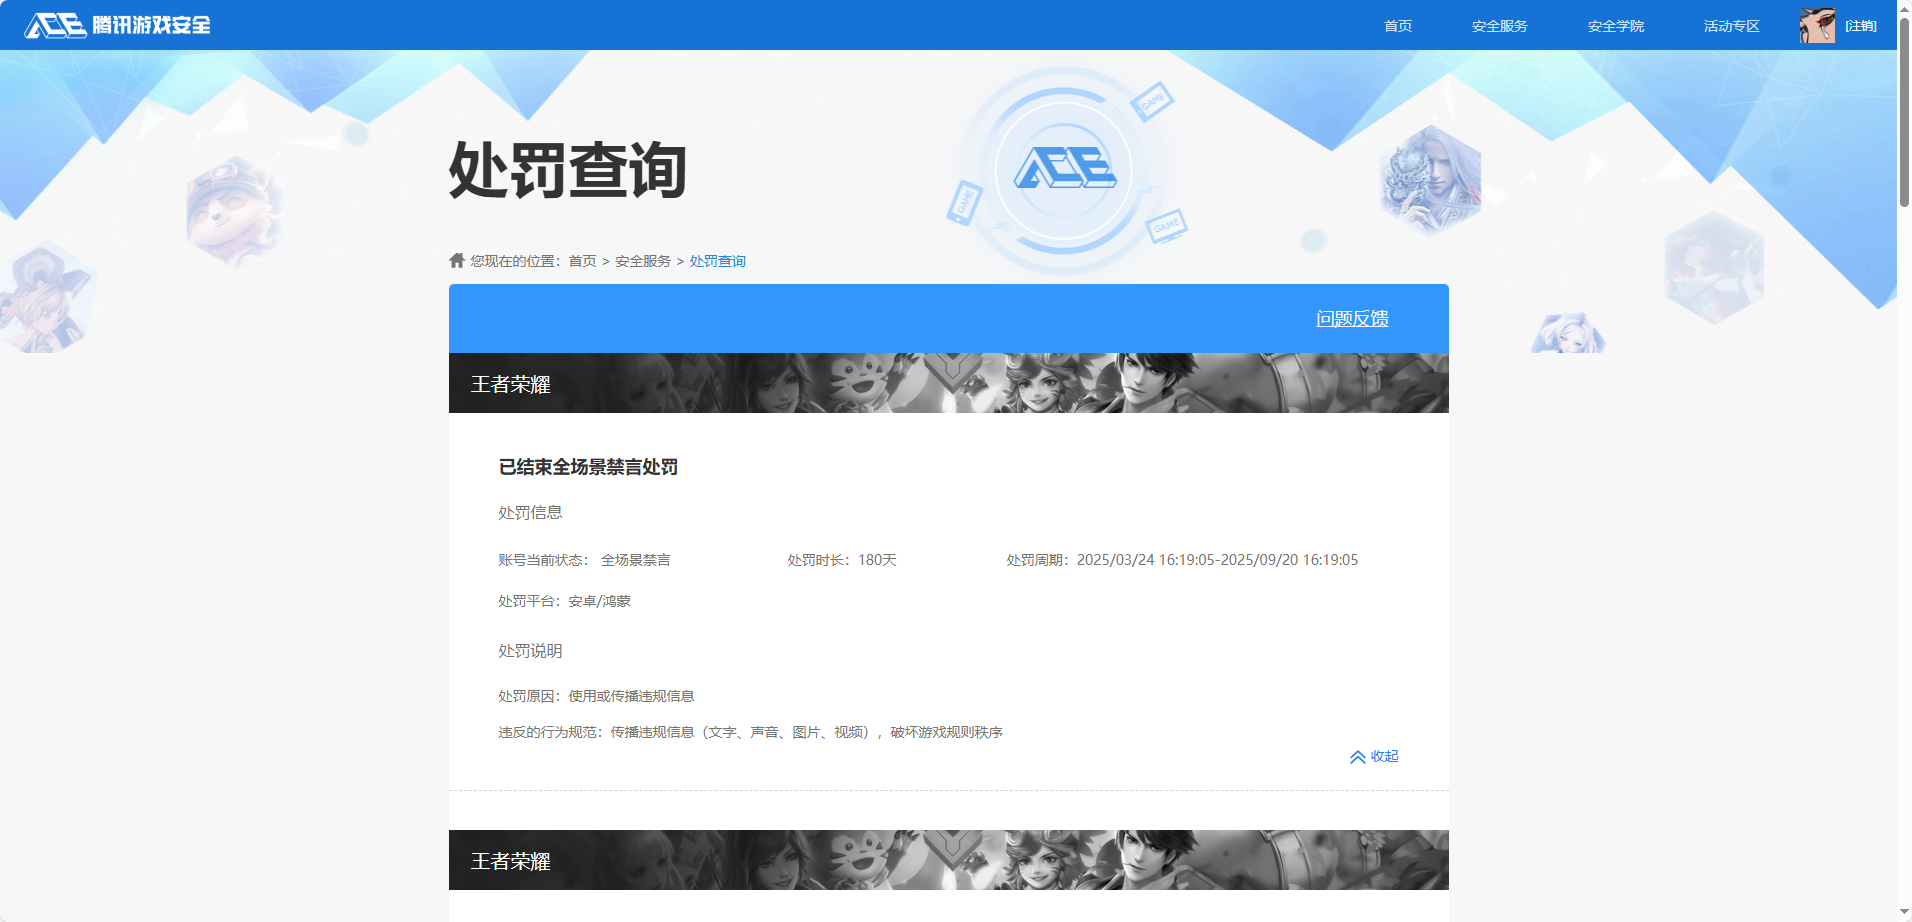1912x922 pixels.
Task: Open the 安全服务 navigation menu
Action: tap(1499, 26)
